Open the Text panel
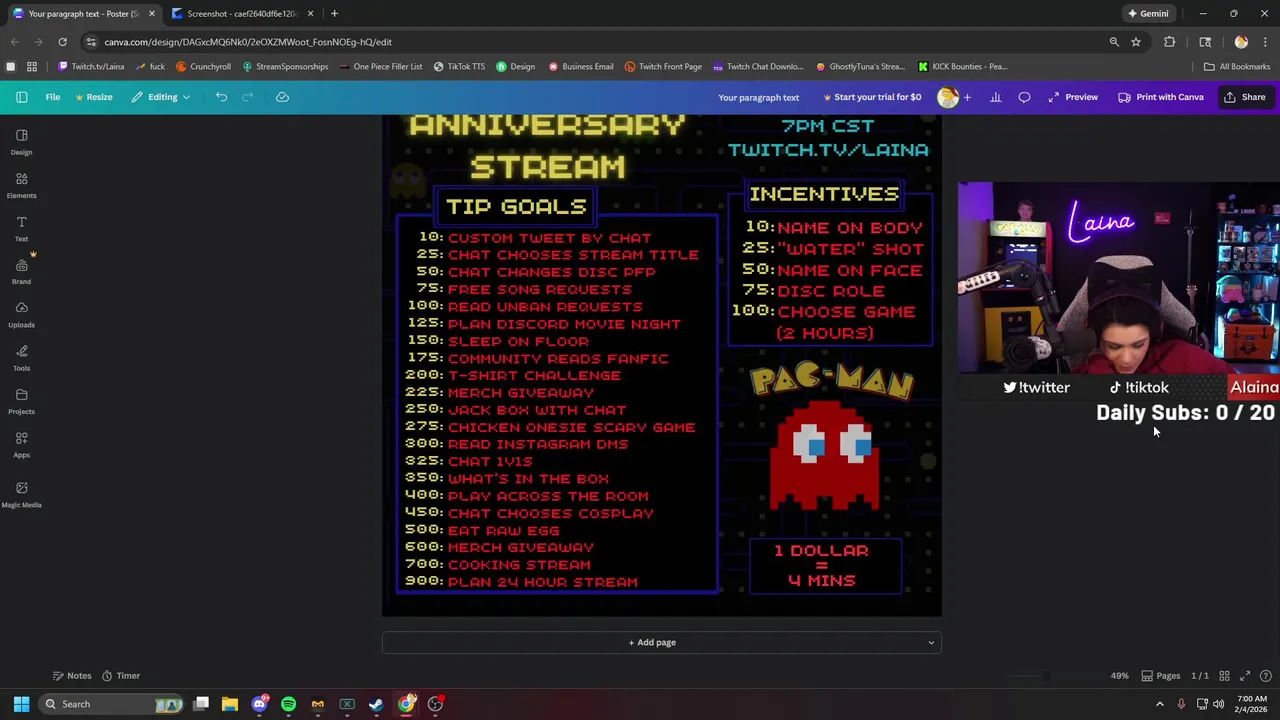1280x720 pixels. [x=21, y=228]
